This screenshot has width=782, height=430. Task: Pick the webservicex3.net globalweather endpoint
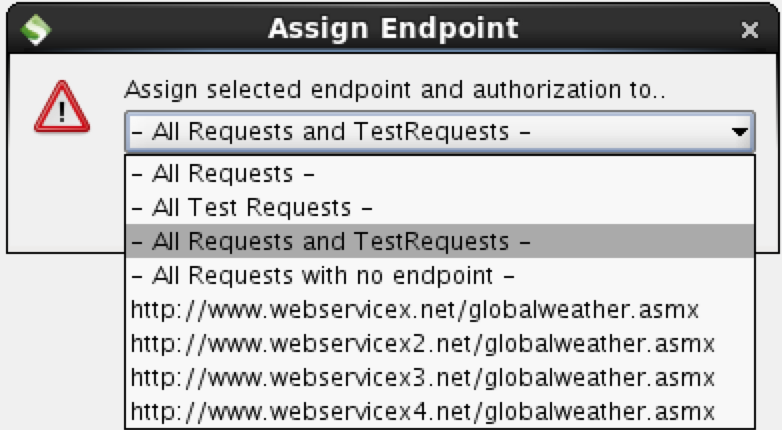[423, 378]
